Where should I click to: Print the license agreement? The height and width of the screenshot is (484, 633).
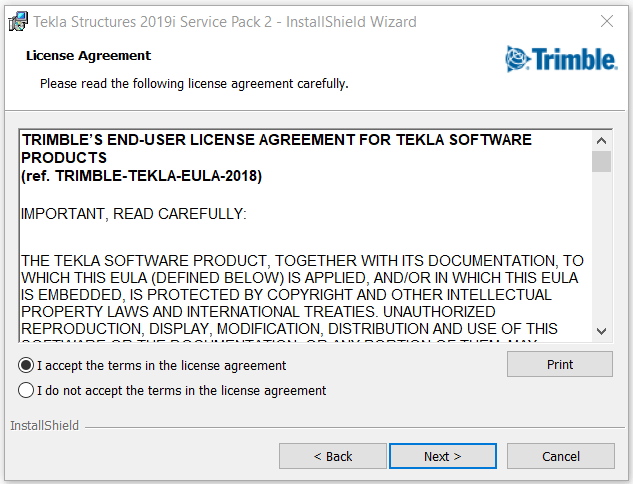[560, 364]
